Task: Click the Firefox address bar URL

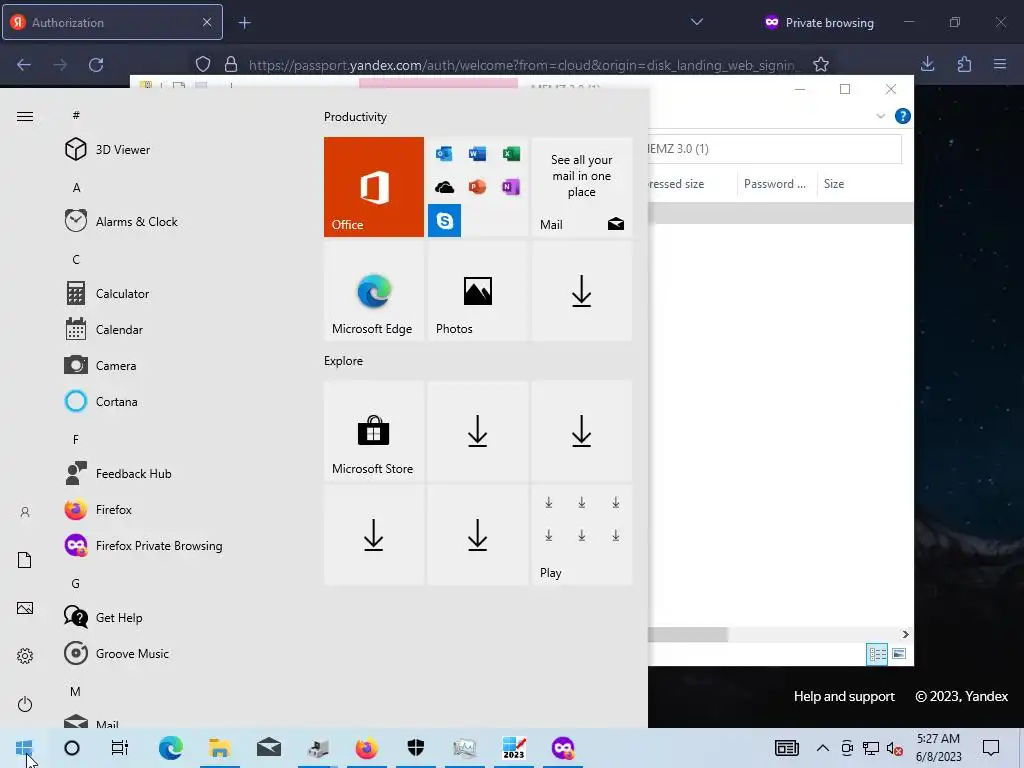Action: 522,65
